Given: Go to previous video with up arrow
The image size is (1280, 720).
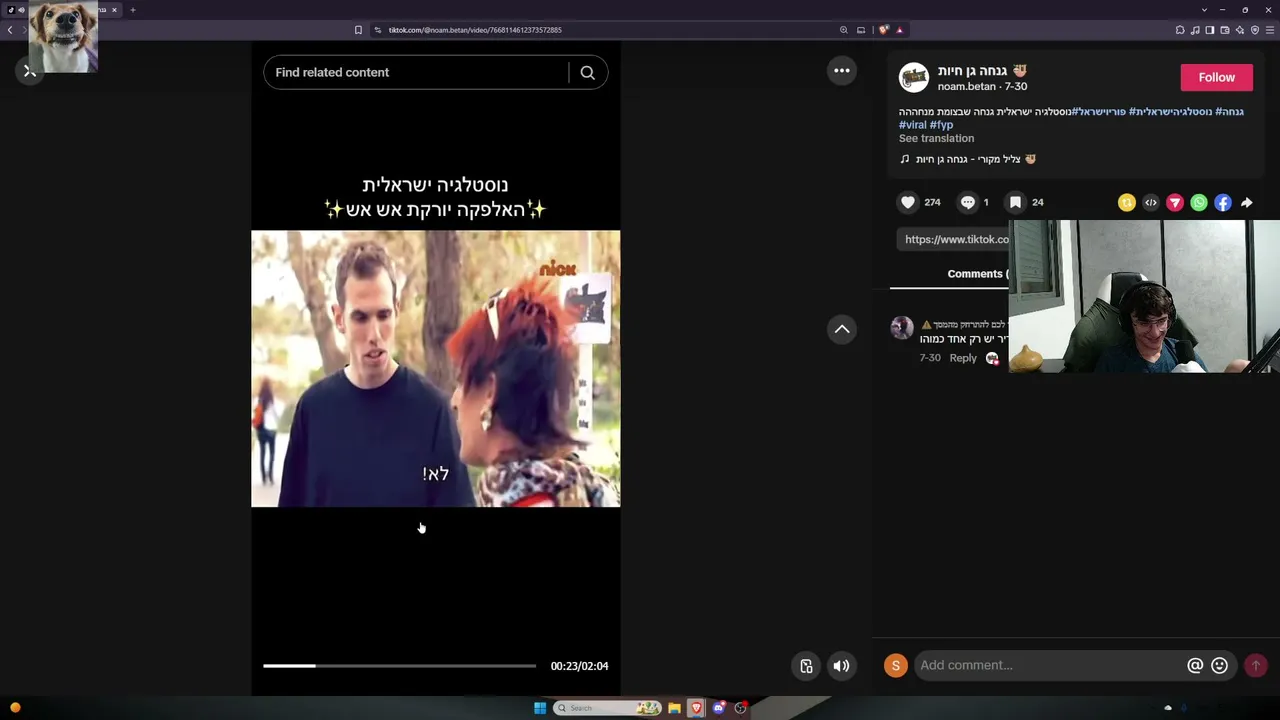Looking at the screenshot, I should (x=842, y=329).
